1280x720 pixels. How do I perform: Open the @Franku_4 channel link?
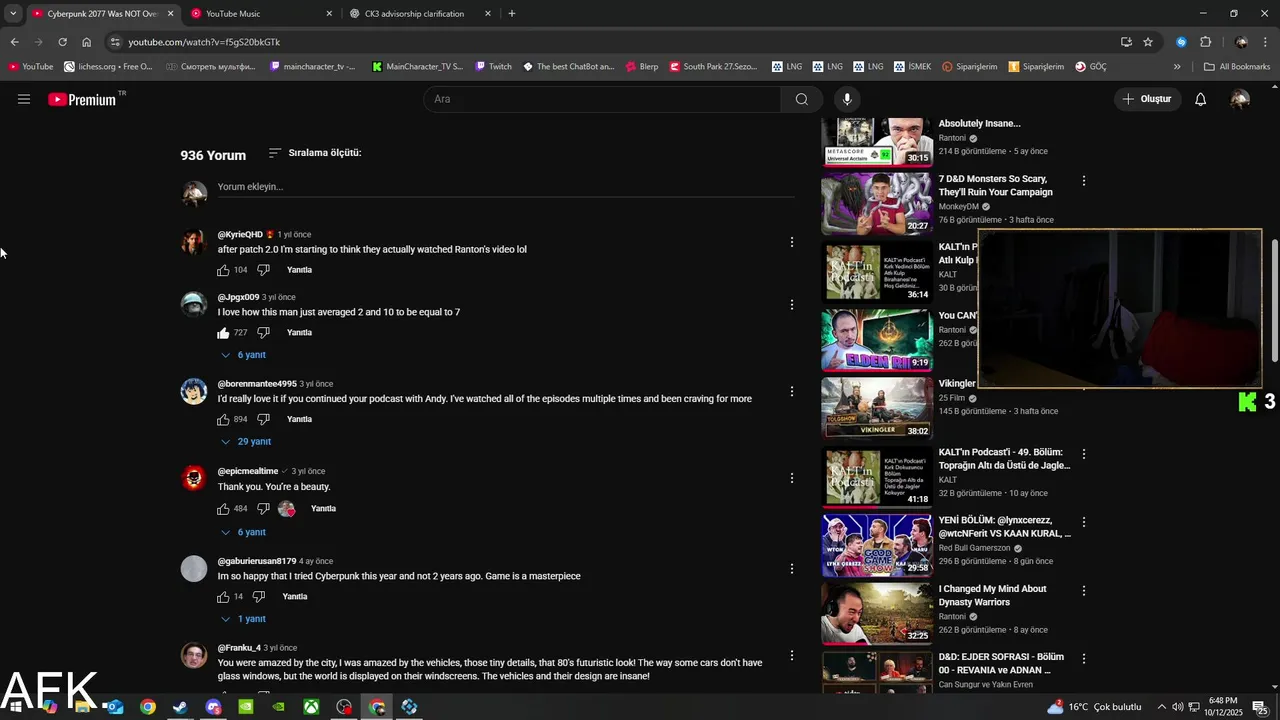coord(239,648)
